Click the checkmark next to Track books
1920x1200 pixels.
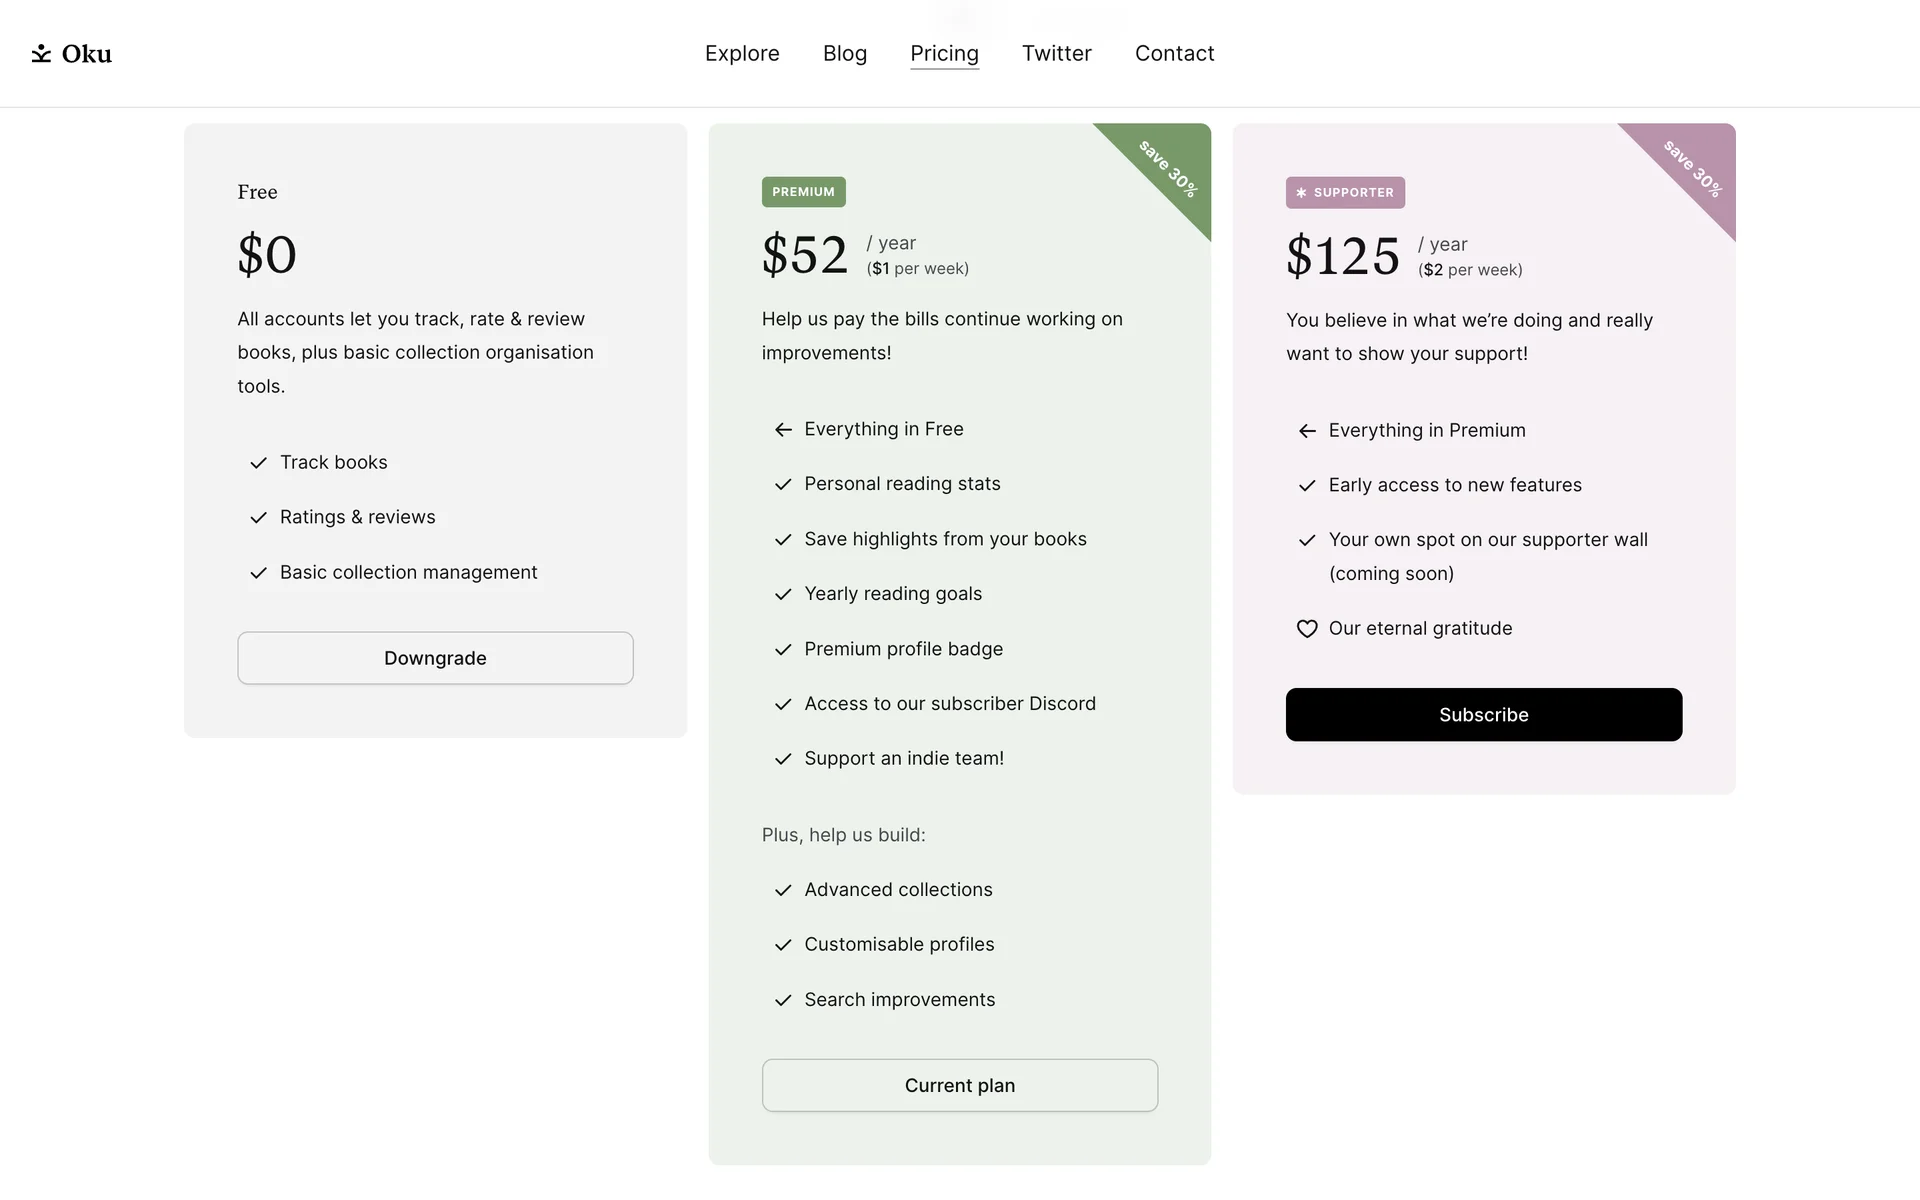tap(258, 463)
